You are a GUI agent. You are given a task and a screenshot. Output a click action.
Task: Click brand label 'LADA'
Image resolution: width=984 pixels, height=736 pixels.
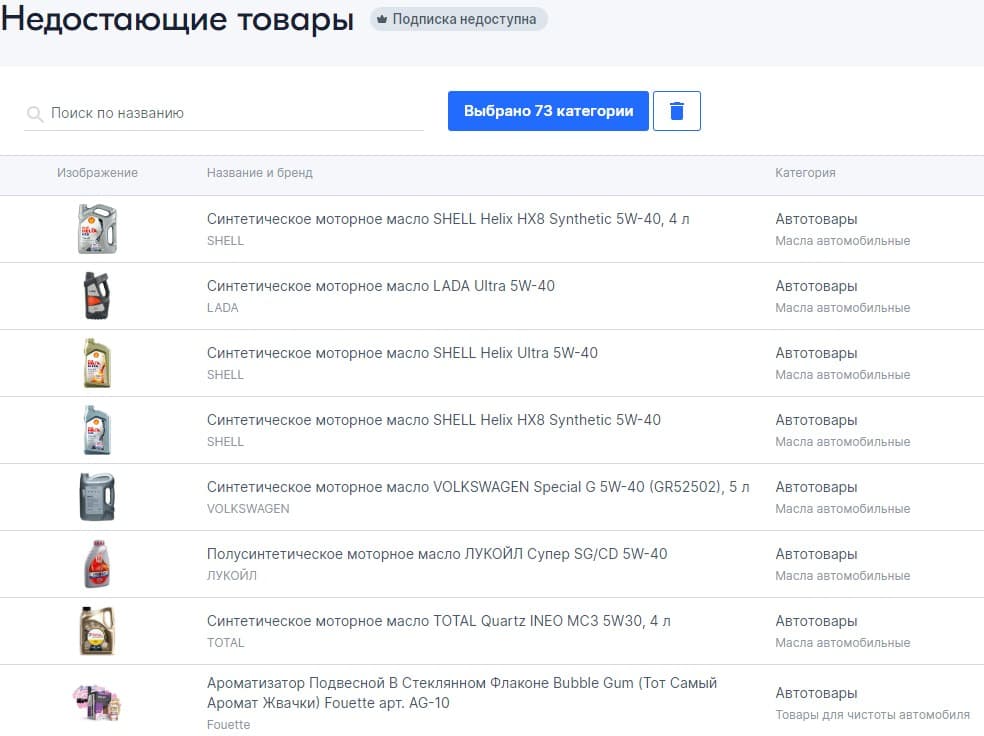click(223, 308)
